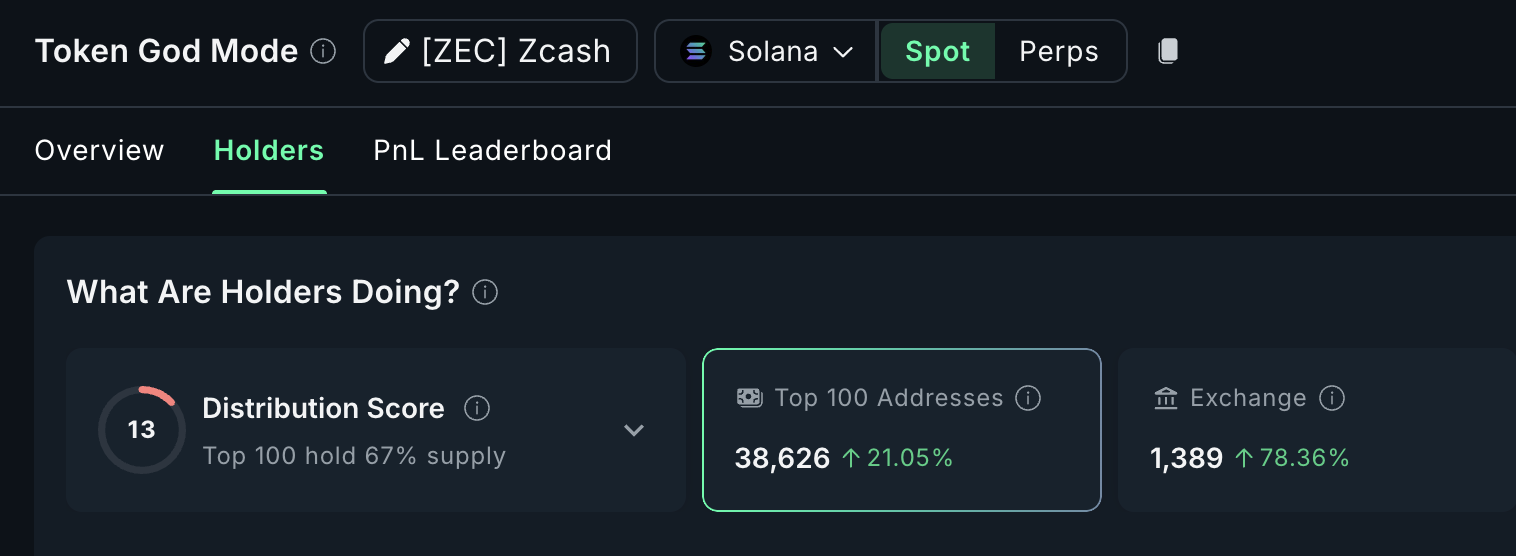1516x556 pixels.
Task: Switch to Spot trading mode
Action: 937,51
